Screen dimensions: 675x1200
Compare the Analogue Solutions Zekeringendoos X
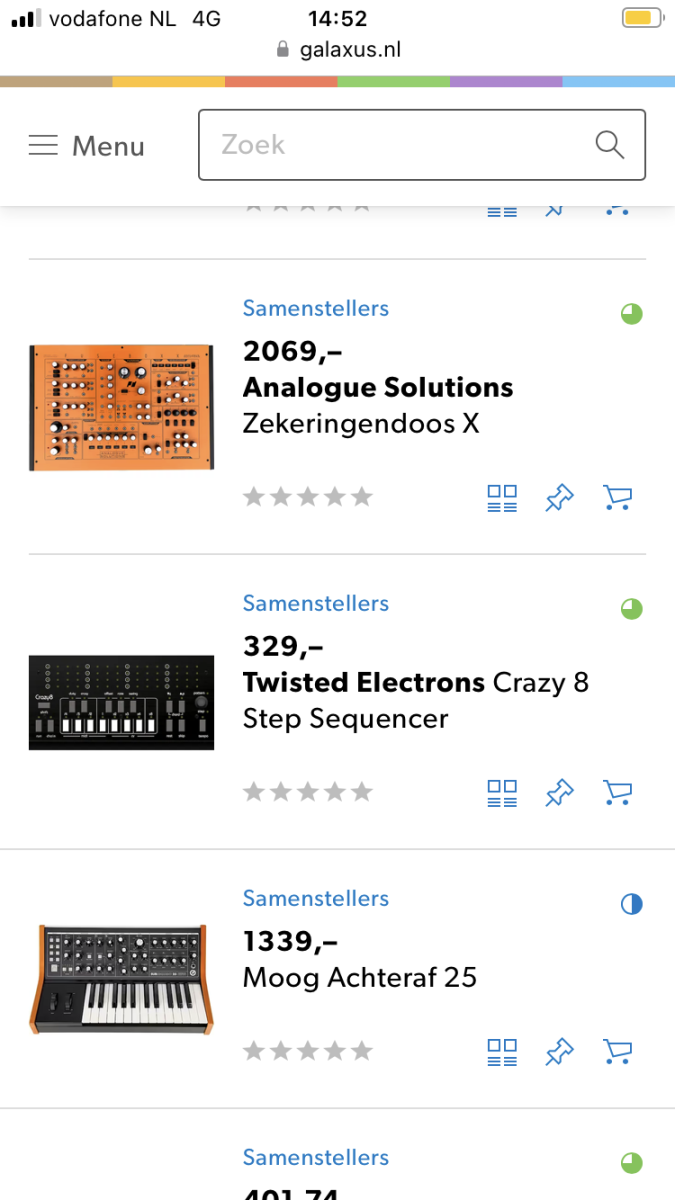(502, 498)
